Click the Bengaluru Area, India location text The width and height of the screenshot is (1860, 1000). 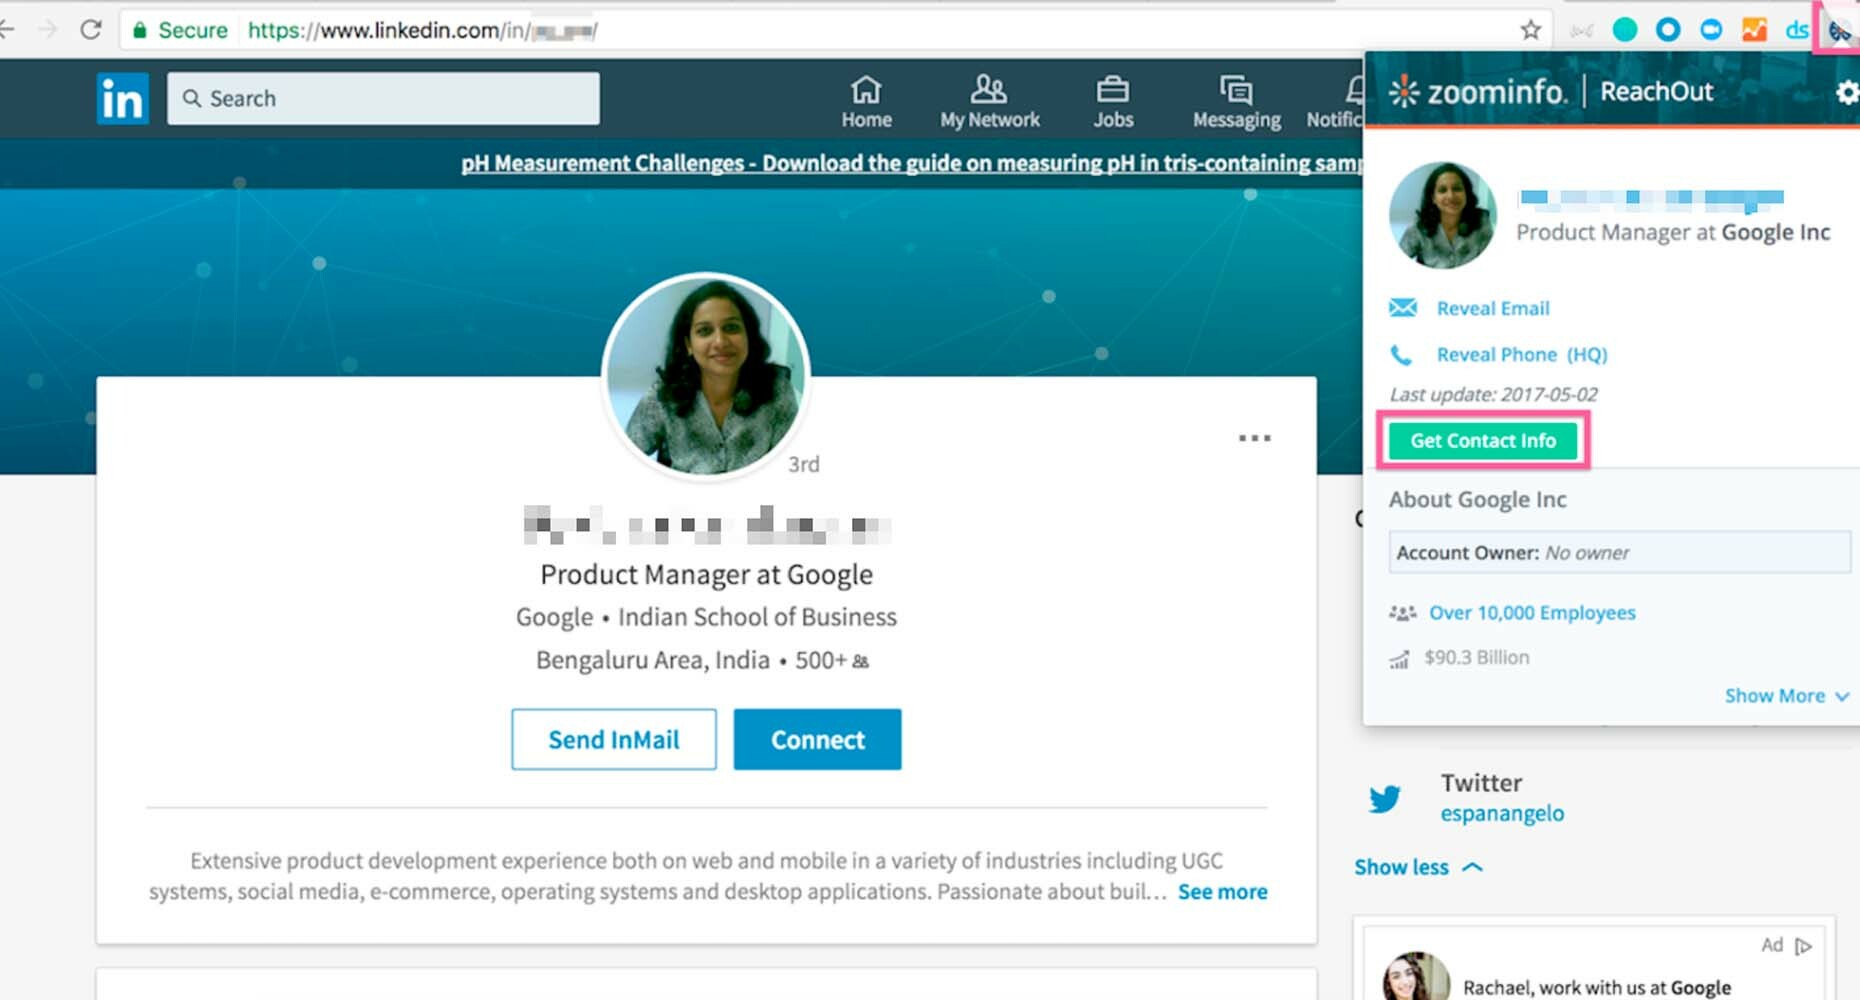(653, 660)
